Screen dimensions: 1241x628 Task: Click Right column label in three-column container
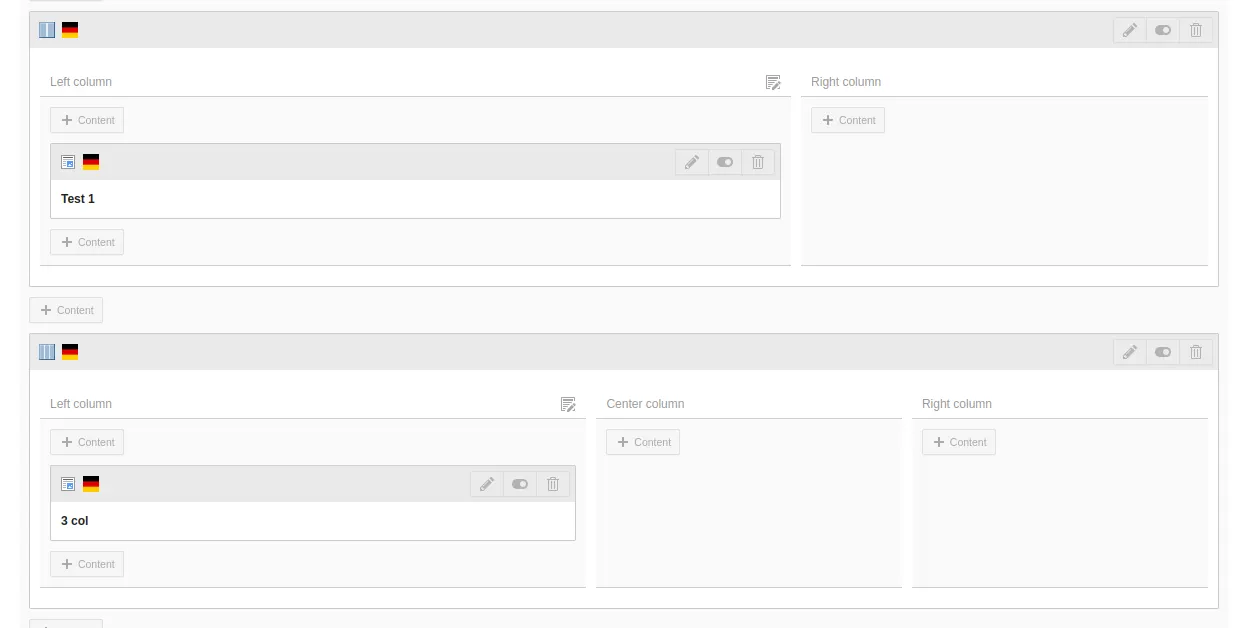click(957, 404)
